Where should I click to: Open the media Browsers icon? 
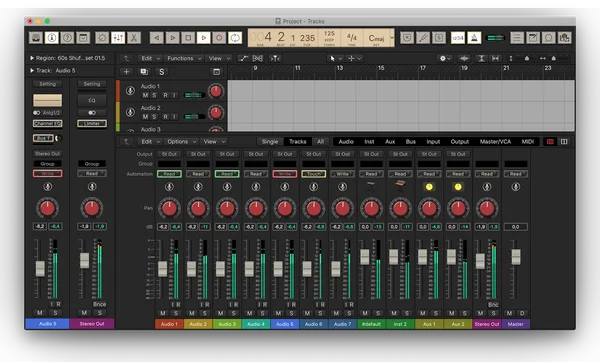tap(564, 38)
